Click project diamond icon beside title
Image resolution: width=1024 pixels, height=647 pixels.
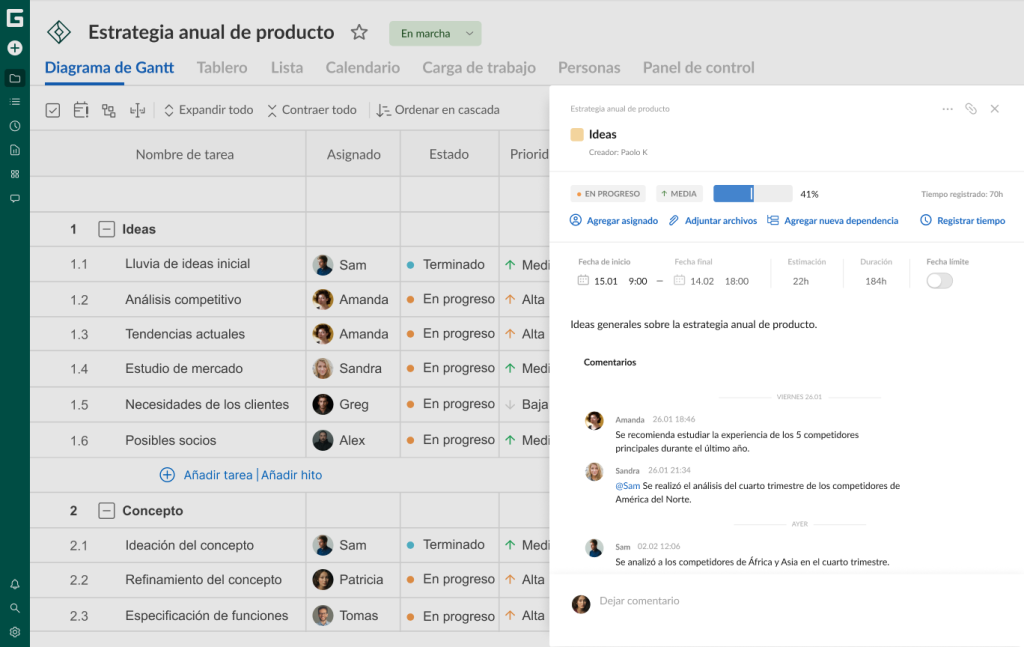tap(59, 32)
